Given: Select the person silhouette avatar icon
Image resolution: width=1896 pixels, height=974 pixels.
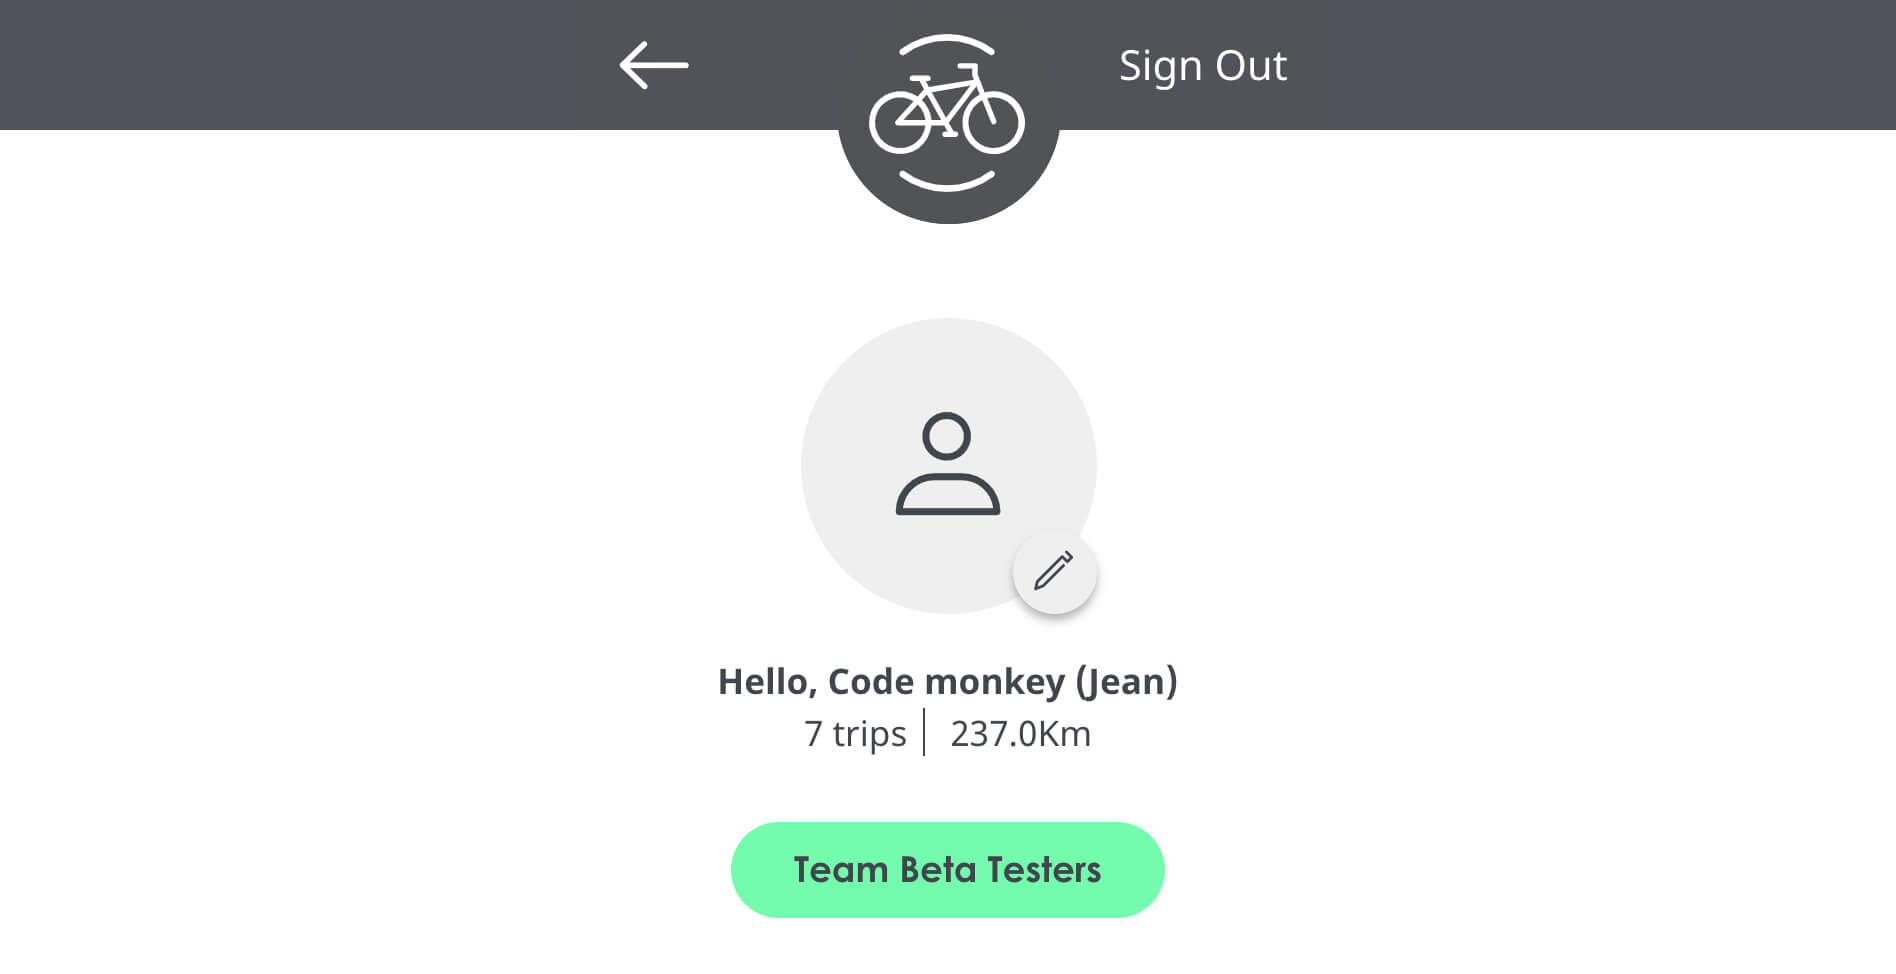Looking at the screenshot, I should pos(947,464).
